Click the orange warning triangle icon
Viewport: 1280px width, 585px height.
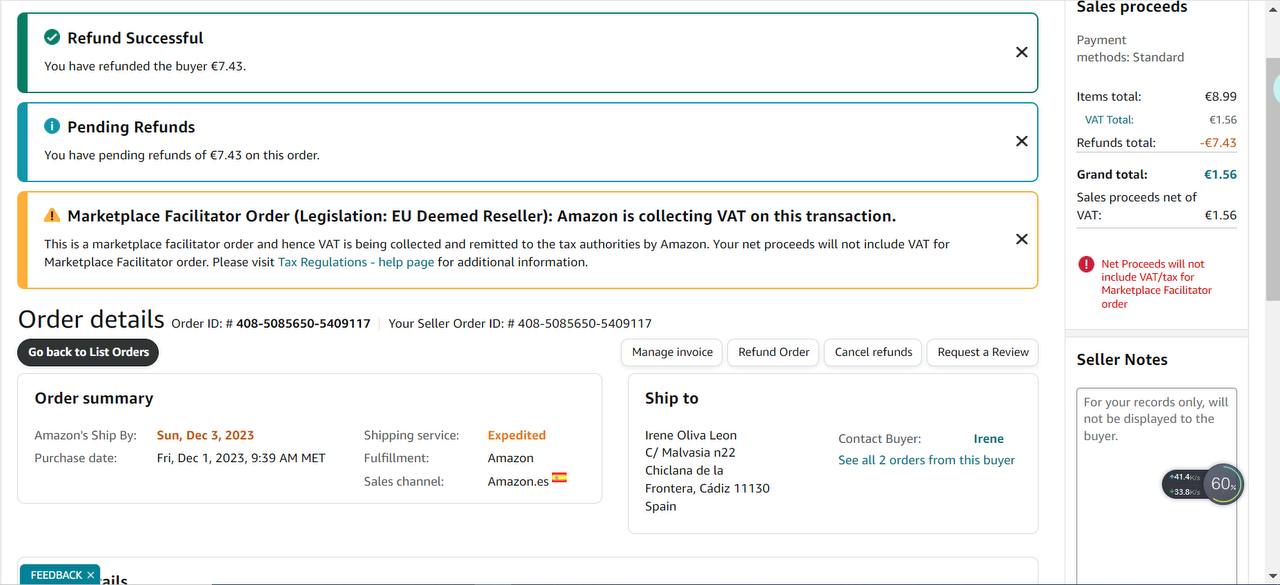pyautogui.click(x=52, y=216)
